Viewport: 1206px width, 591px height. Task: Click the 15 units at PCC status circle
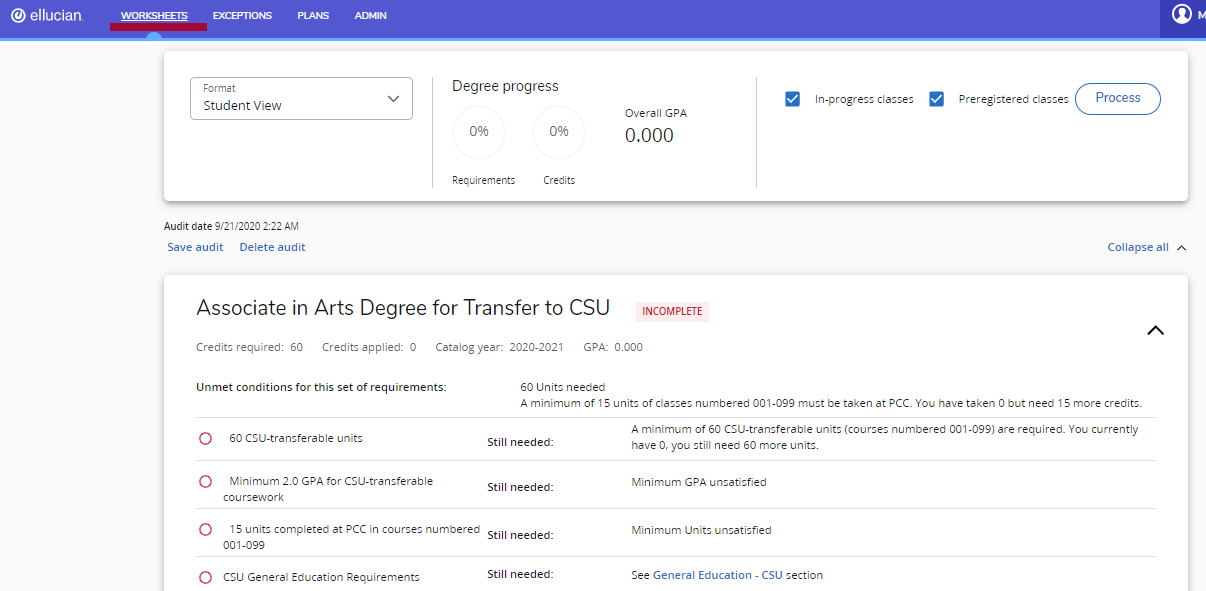[206, 529]
